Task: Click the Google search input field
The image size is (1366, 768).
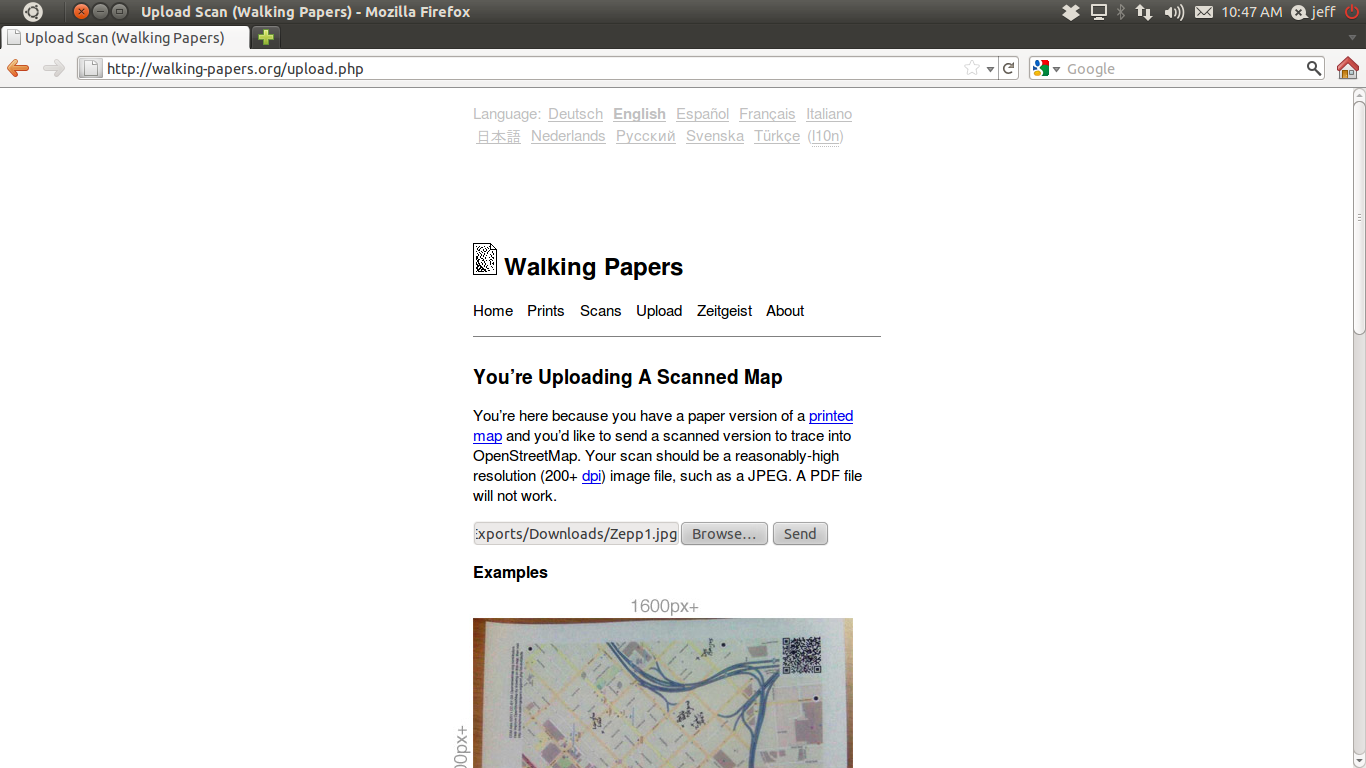Action: [1180, 69]
